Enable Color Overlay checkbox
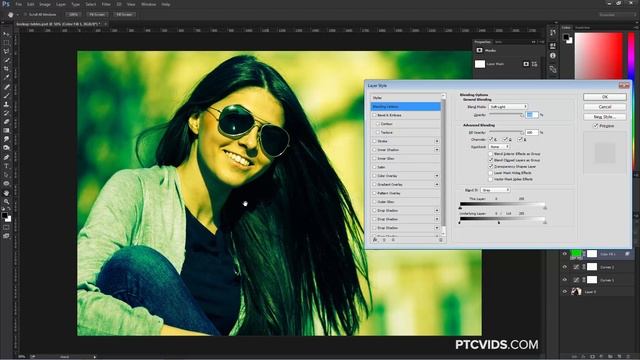 [x=374, y=176]
